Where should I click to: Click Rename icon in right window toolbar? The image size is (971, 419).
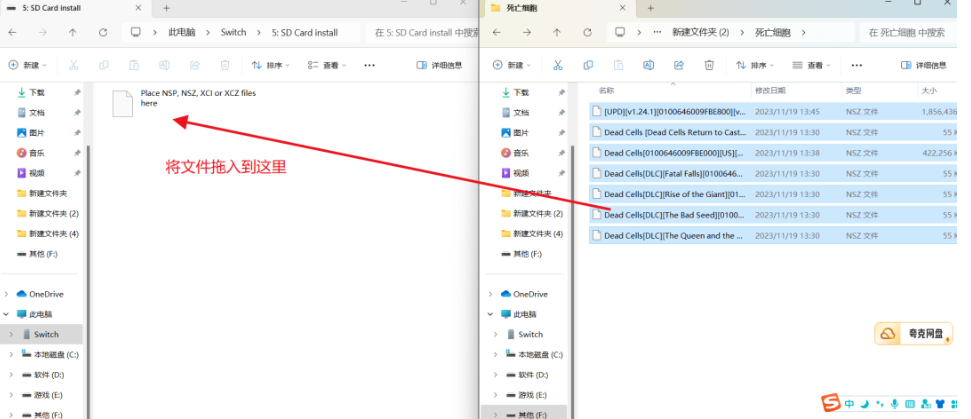pos(648,65)
